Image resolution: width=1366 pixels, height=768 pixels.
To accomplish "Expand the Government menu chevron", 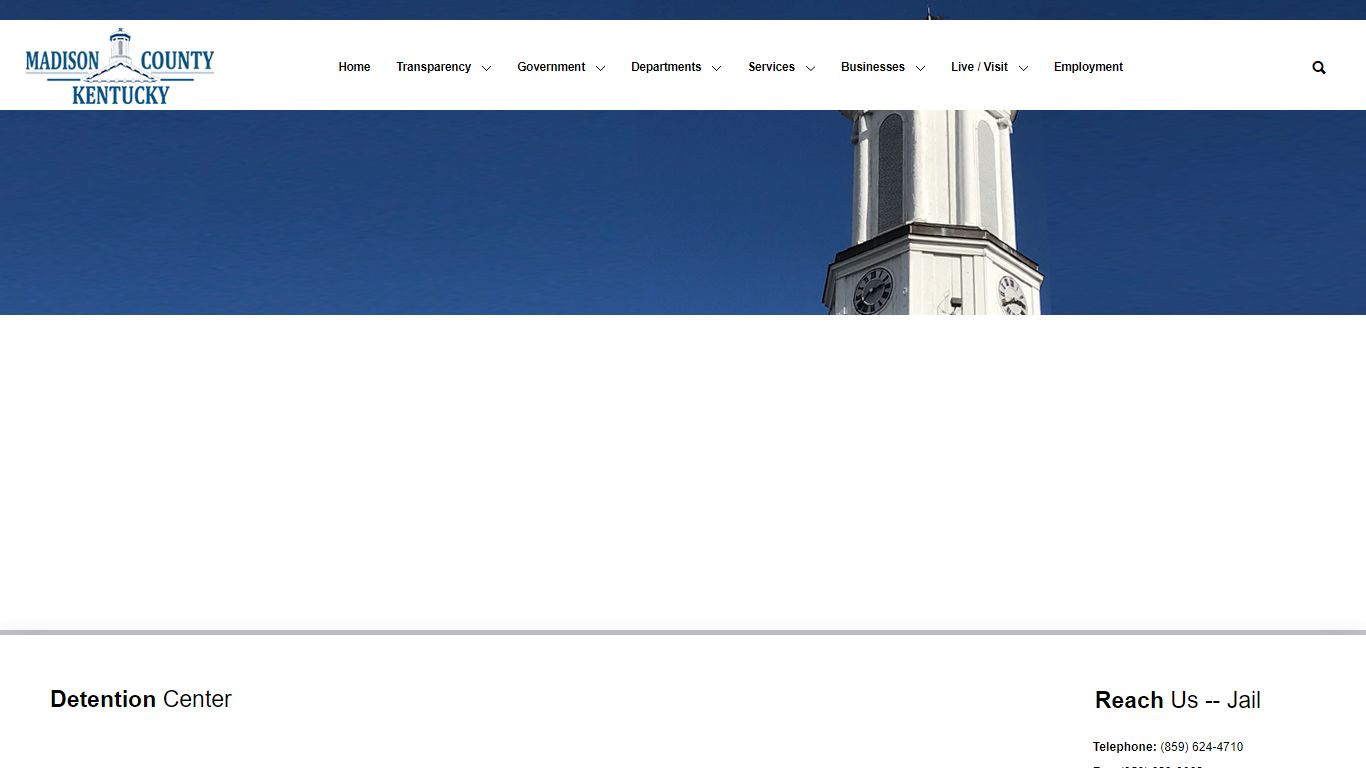I will (600, 68).
